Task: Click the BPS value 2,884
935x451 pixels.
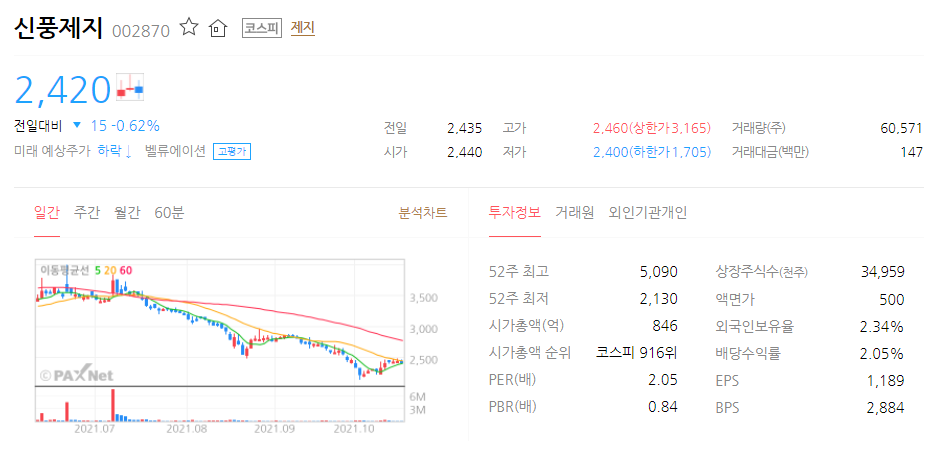Action: [886, 408]
